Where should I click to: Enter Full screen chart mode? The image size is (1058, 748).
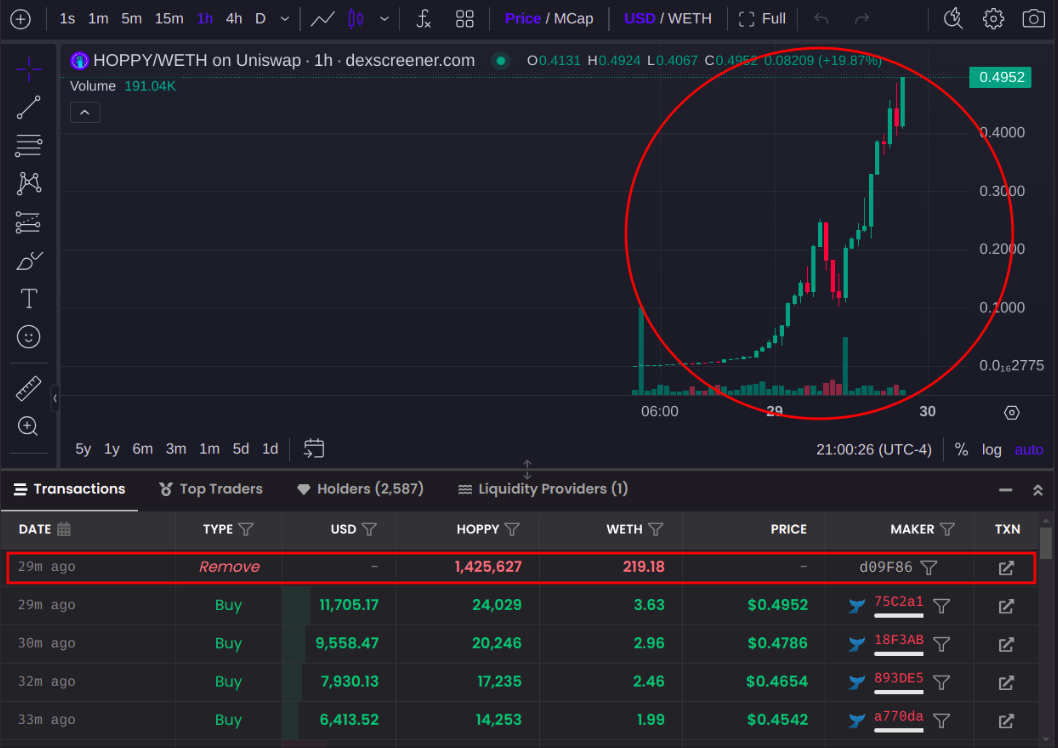[762, 19]
